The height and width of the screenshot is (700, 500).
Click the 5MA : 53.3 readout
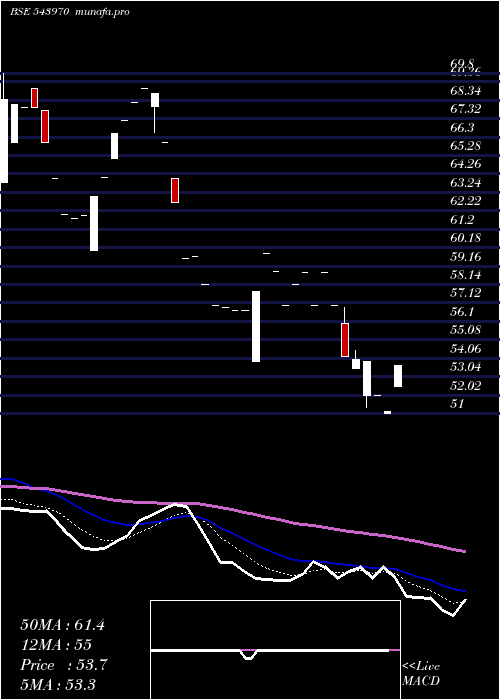click(58, 685)
